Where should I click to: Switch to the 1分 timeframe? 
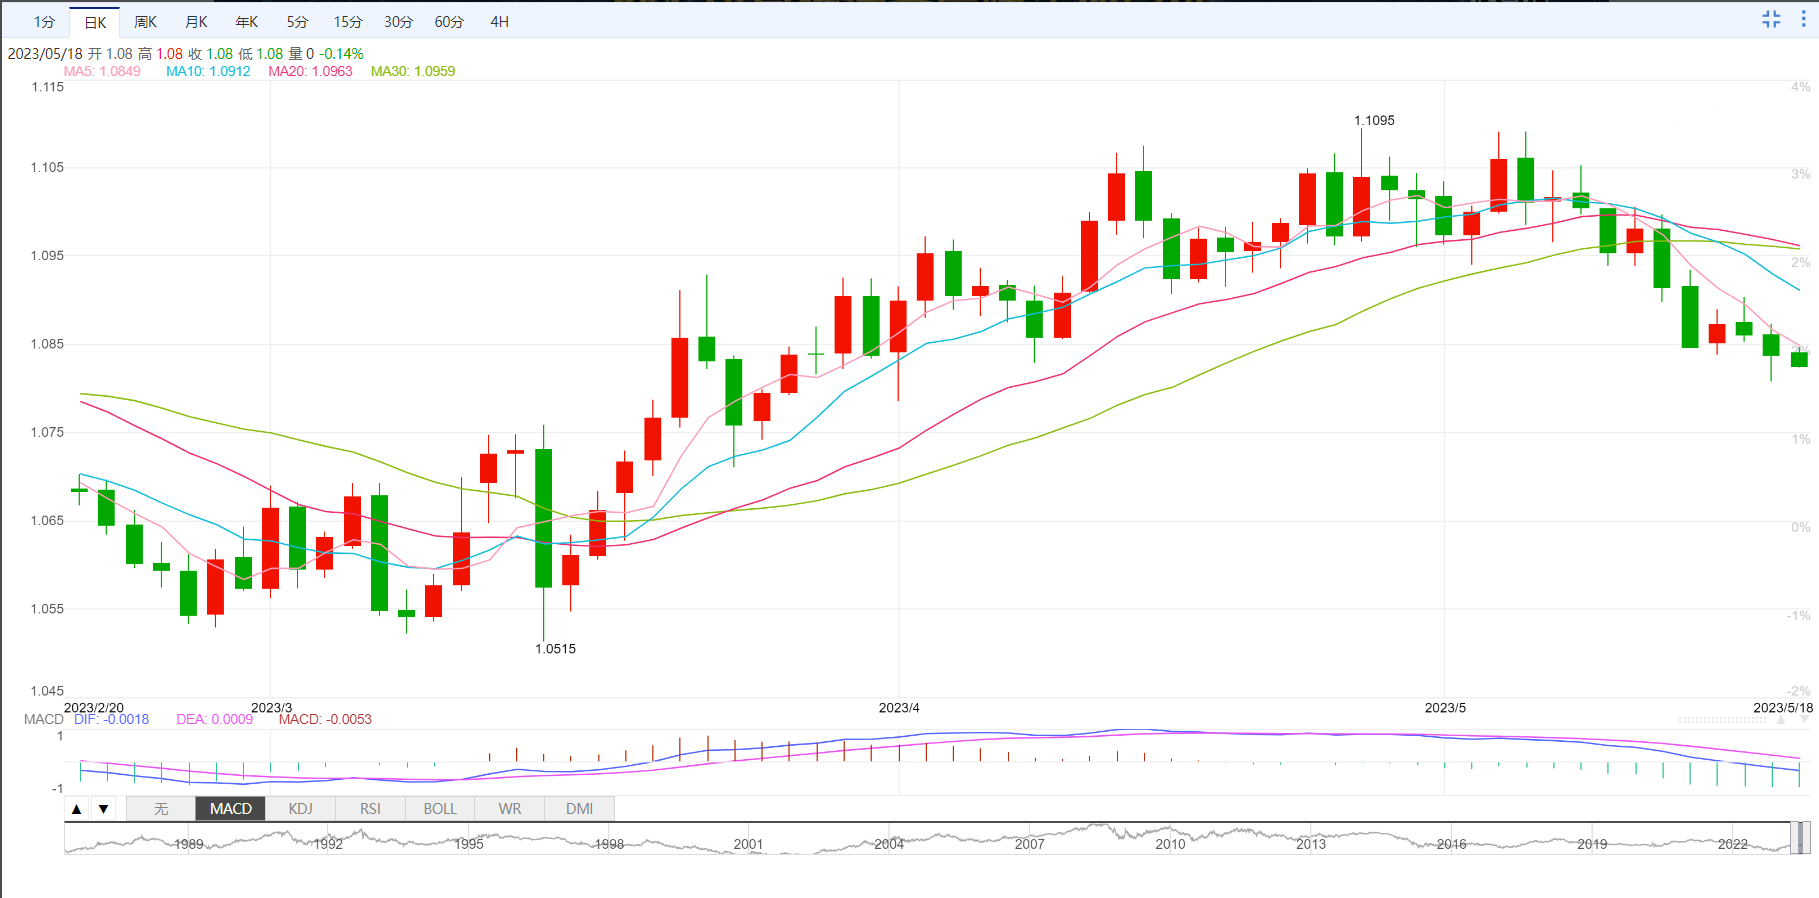tap(44, 22)
